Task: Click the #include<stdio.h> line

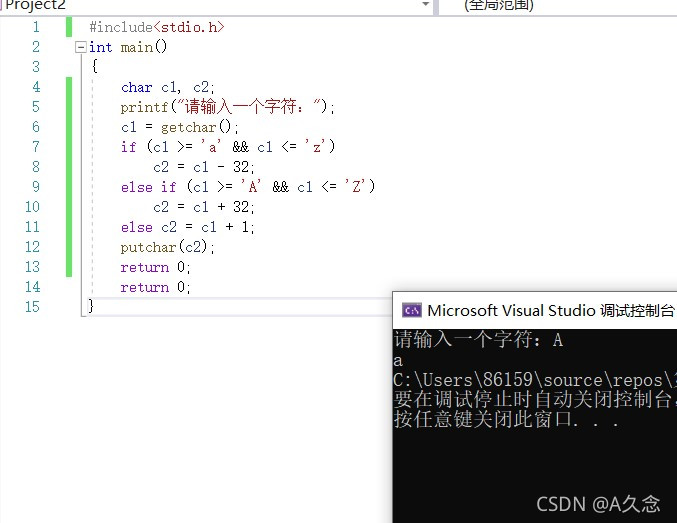Action: pos(157,27)
